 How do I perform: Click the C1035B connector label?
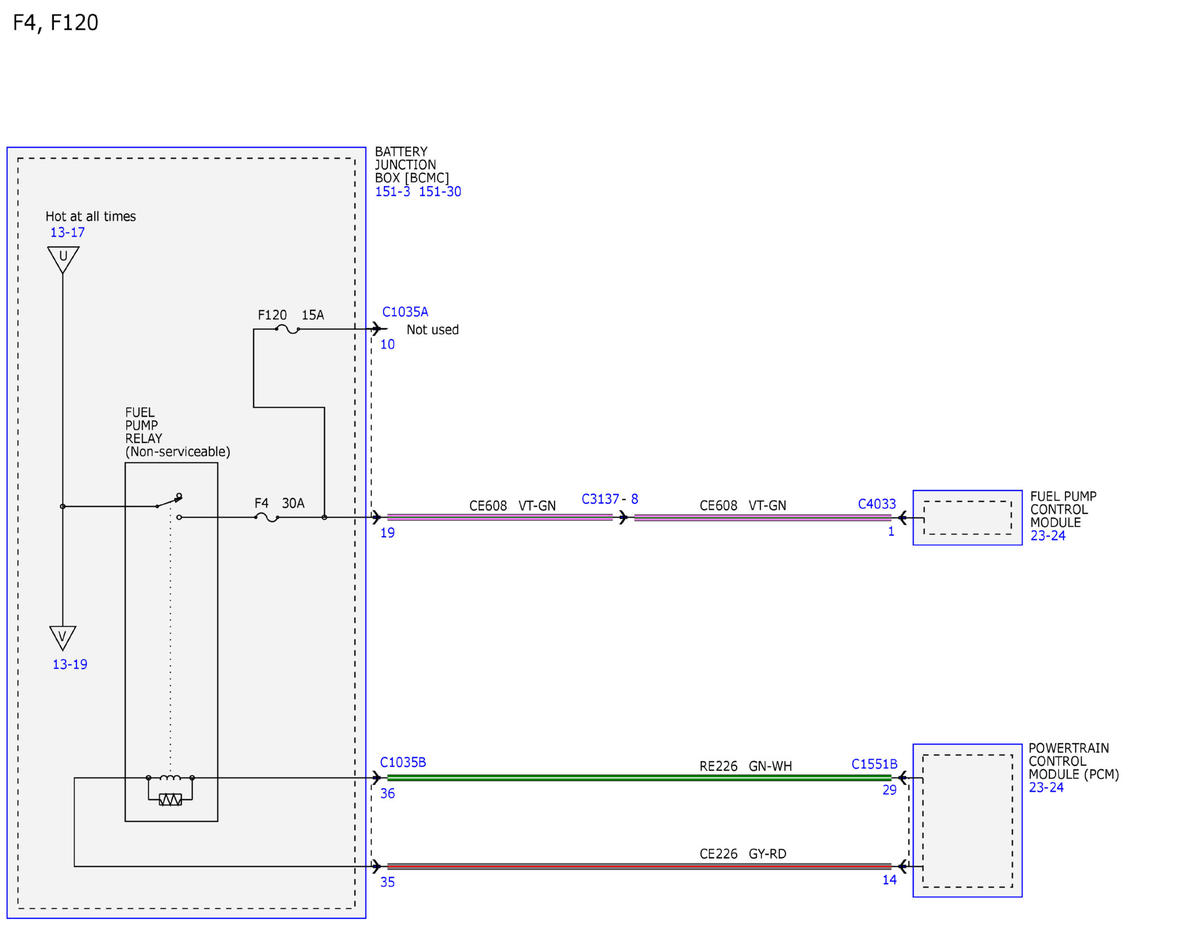click(x=403, y=762)
